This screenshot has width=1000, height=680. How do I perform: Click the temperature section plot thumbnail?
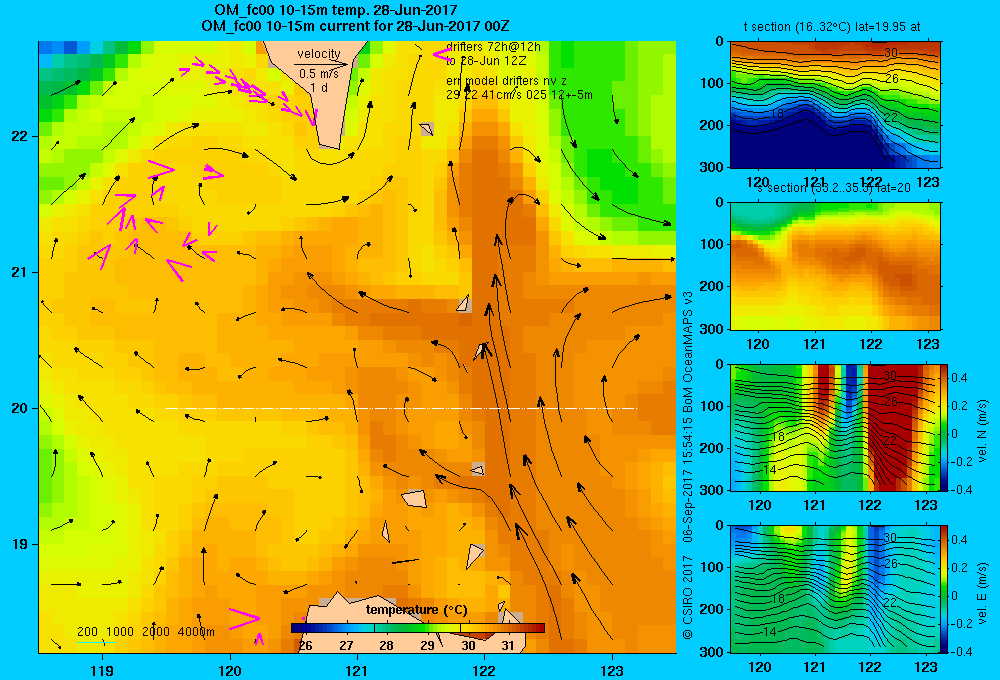(x=835, y=105)
